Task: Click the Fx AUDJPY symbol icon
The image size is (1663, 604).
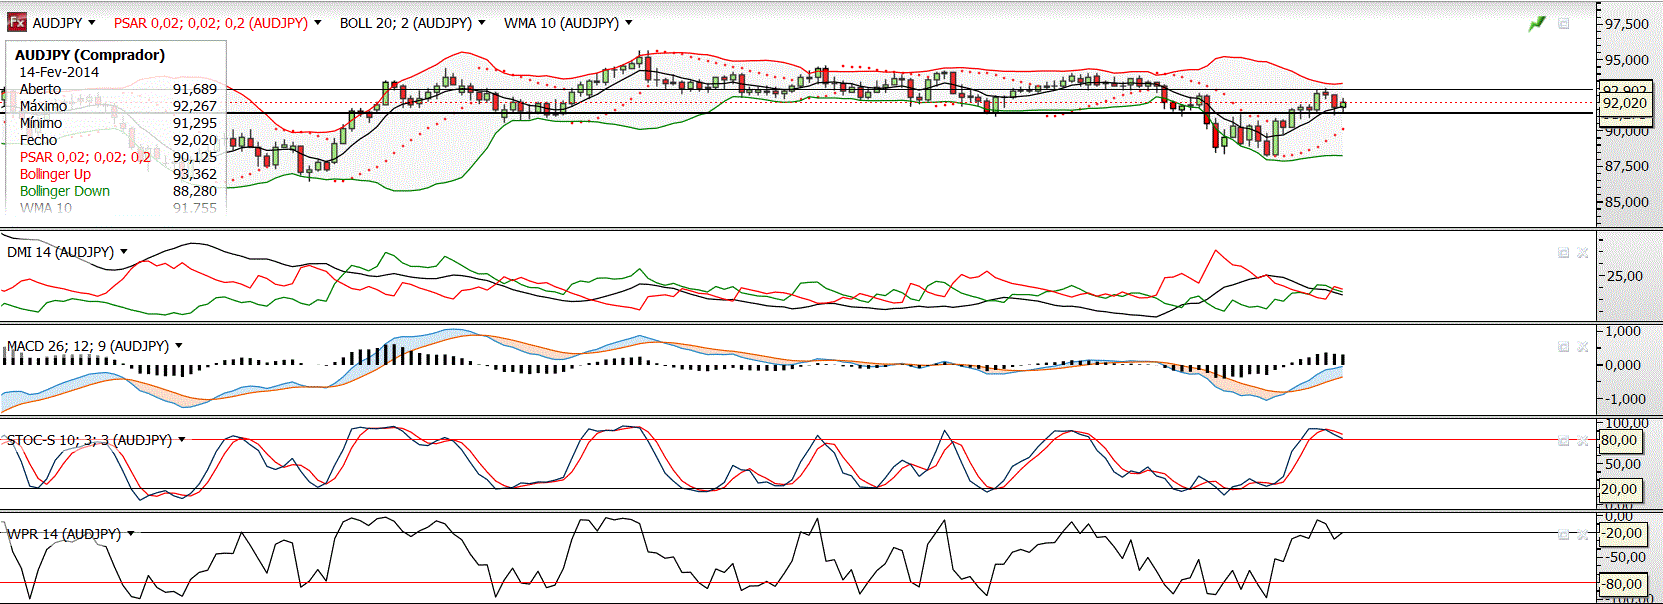Action: point(17,22)
